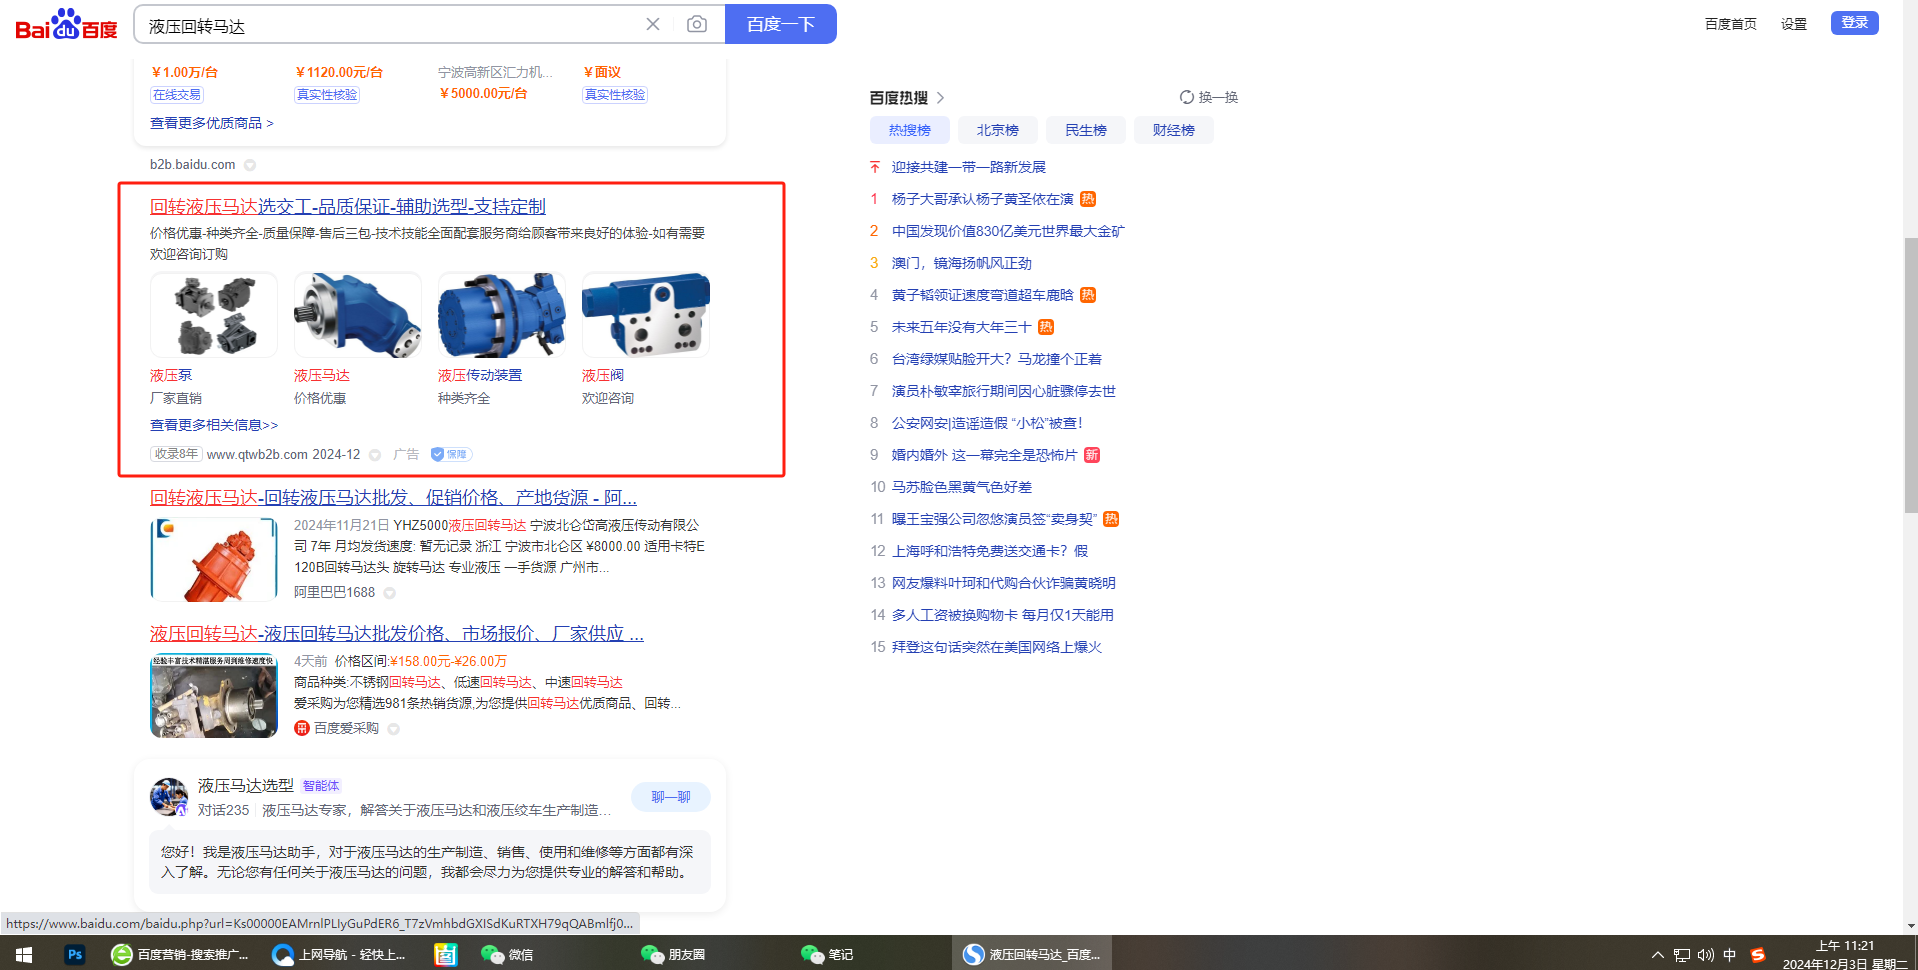Open the colorful image app on the taskbar
1918x970 pixels.
[445, 955]
